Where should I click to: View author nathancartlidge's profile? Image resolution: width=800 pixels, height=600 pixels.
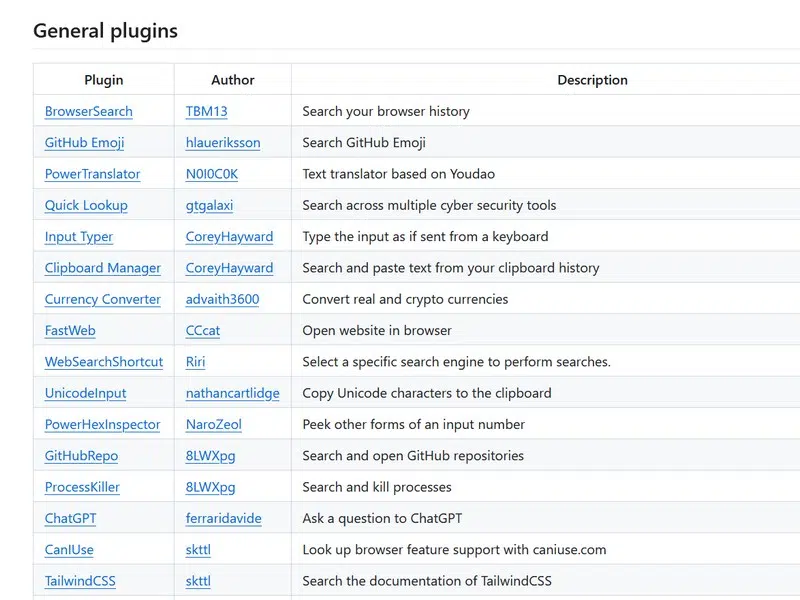point(232,393)
